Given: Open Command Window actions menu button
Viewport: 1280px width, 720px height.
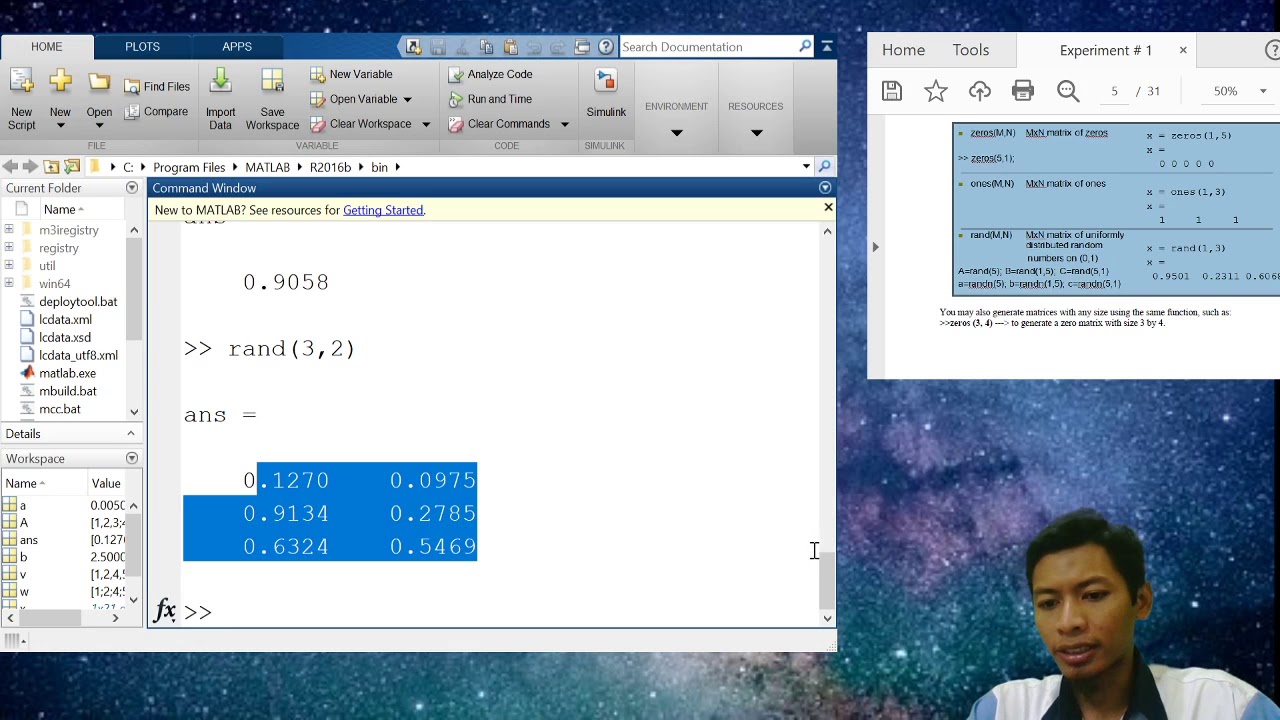Looking at the screenshot, I should (825, 188).
